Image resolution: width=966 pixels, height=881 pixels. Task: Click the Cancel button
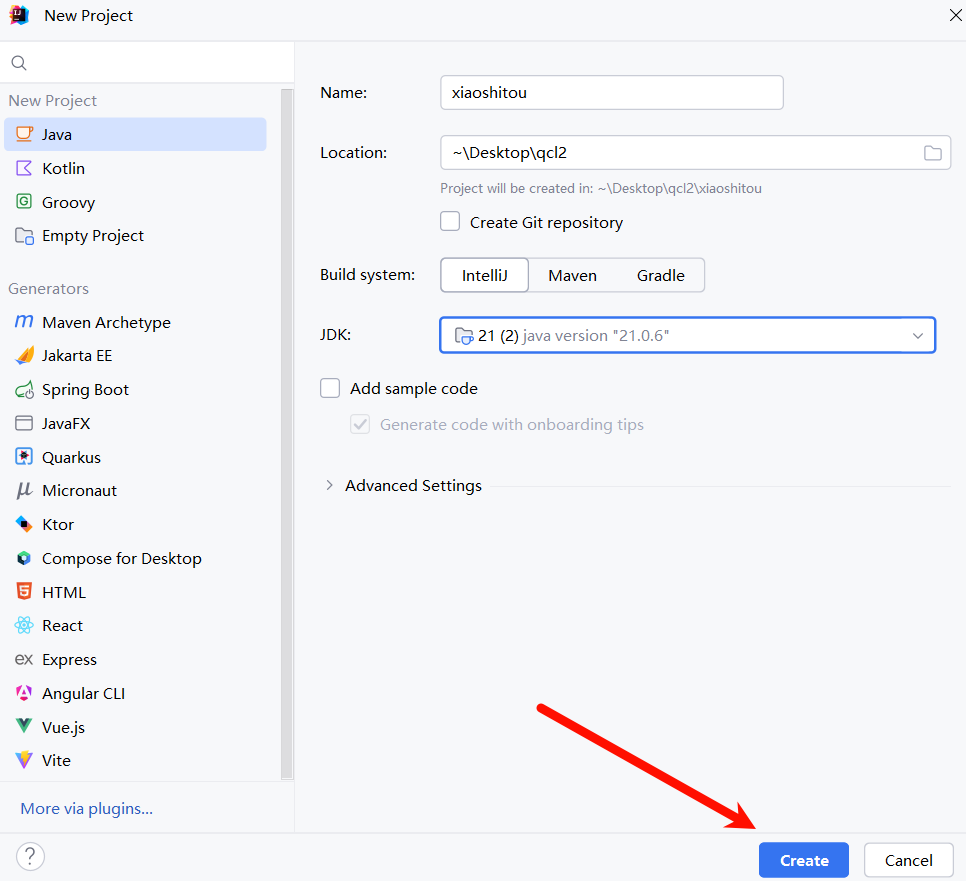point(908,860)
